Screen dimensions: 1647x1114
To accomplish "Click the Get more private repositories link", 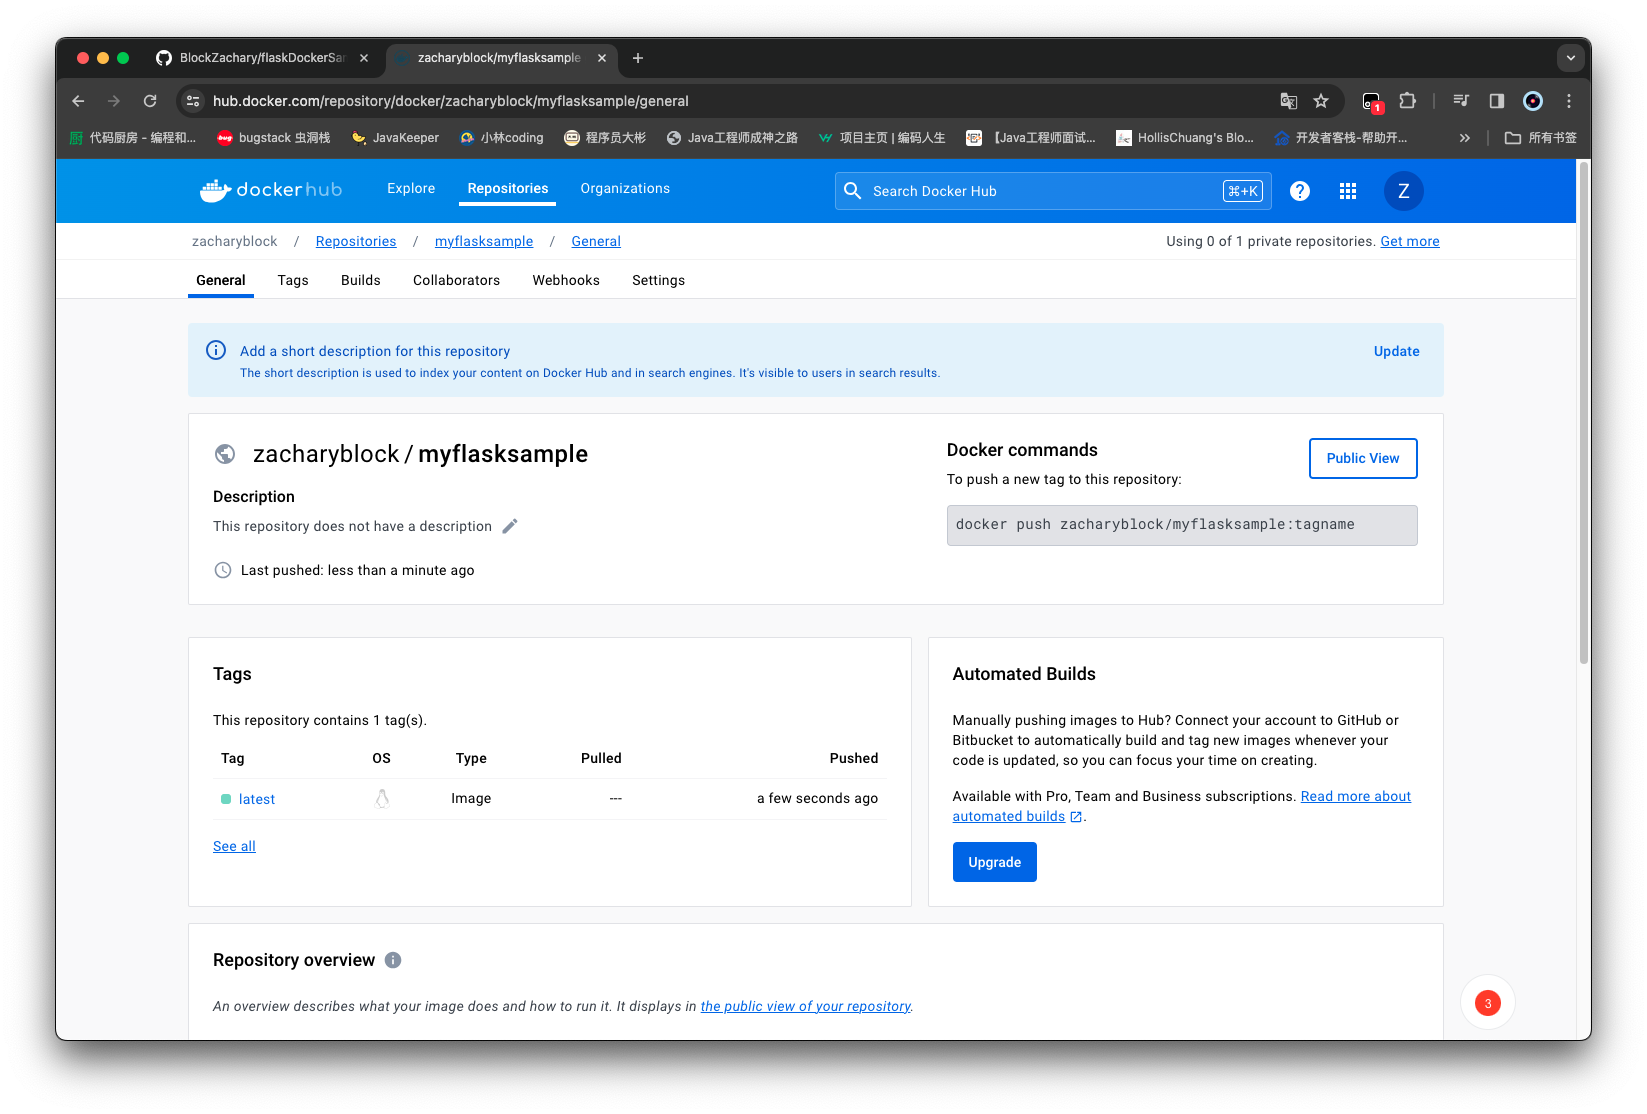I will pos(1409,241).
